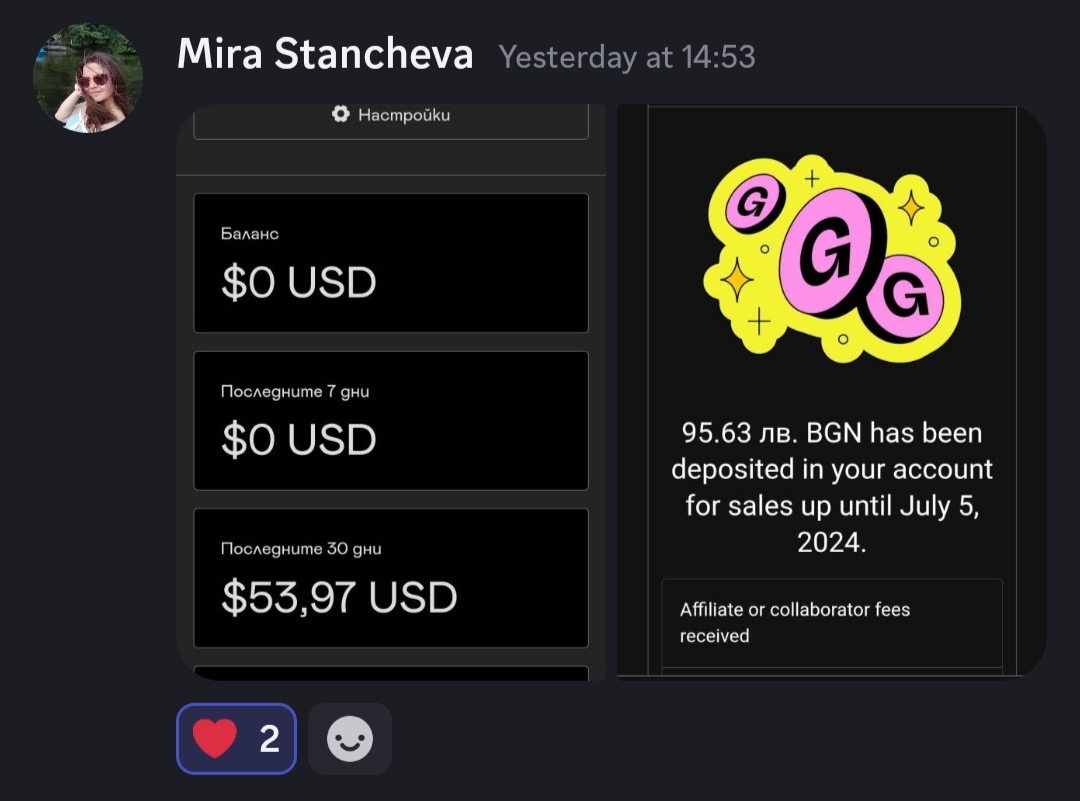Open the Баланс balance card

coord(391,262)
